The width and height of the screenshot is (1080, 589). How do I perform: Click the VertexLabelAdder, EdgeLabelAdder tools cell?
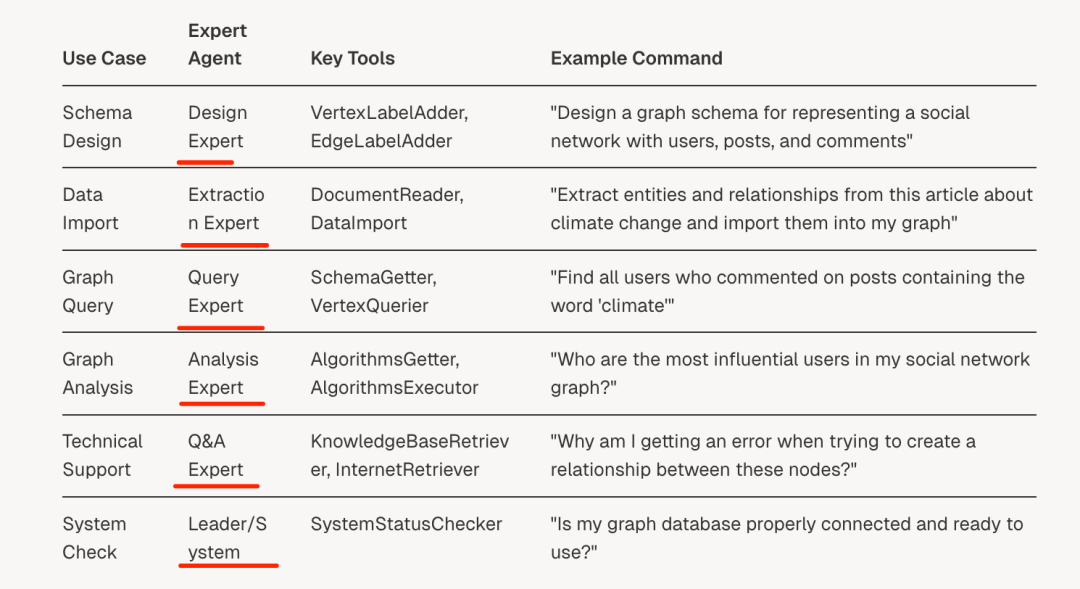[x=389, y=127]
